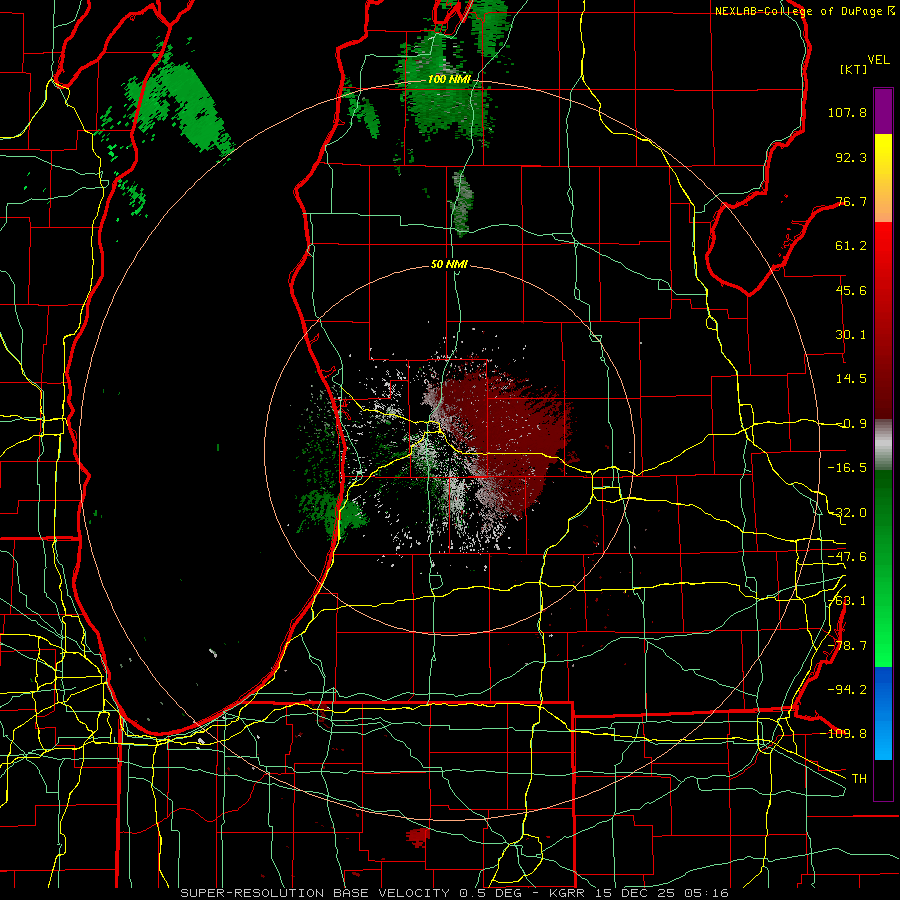Image resolution: width=900 pixels, height=900 pixels.
Task: Click the 92.3 velocity scale value
Action: tap(851, 157)
